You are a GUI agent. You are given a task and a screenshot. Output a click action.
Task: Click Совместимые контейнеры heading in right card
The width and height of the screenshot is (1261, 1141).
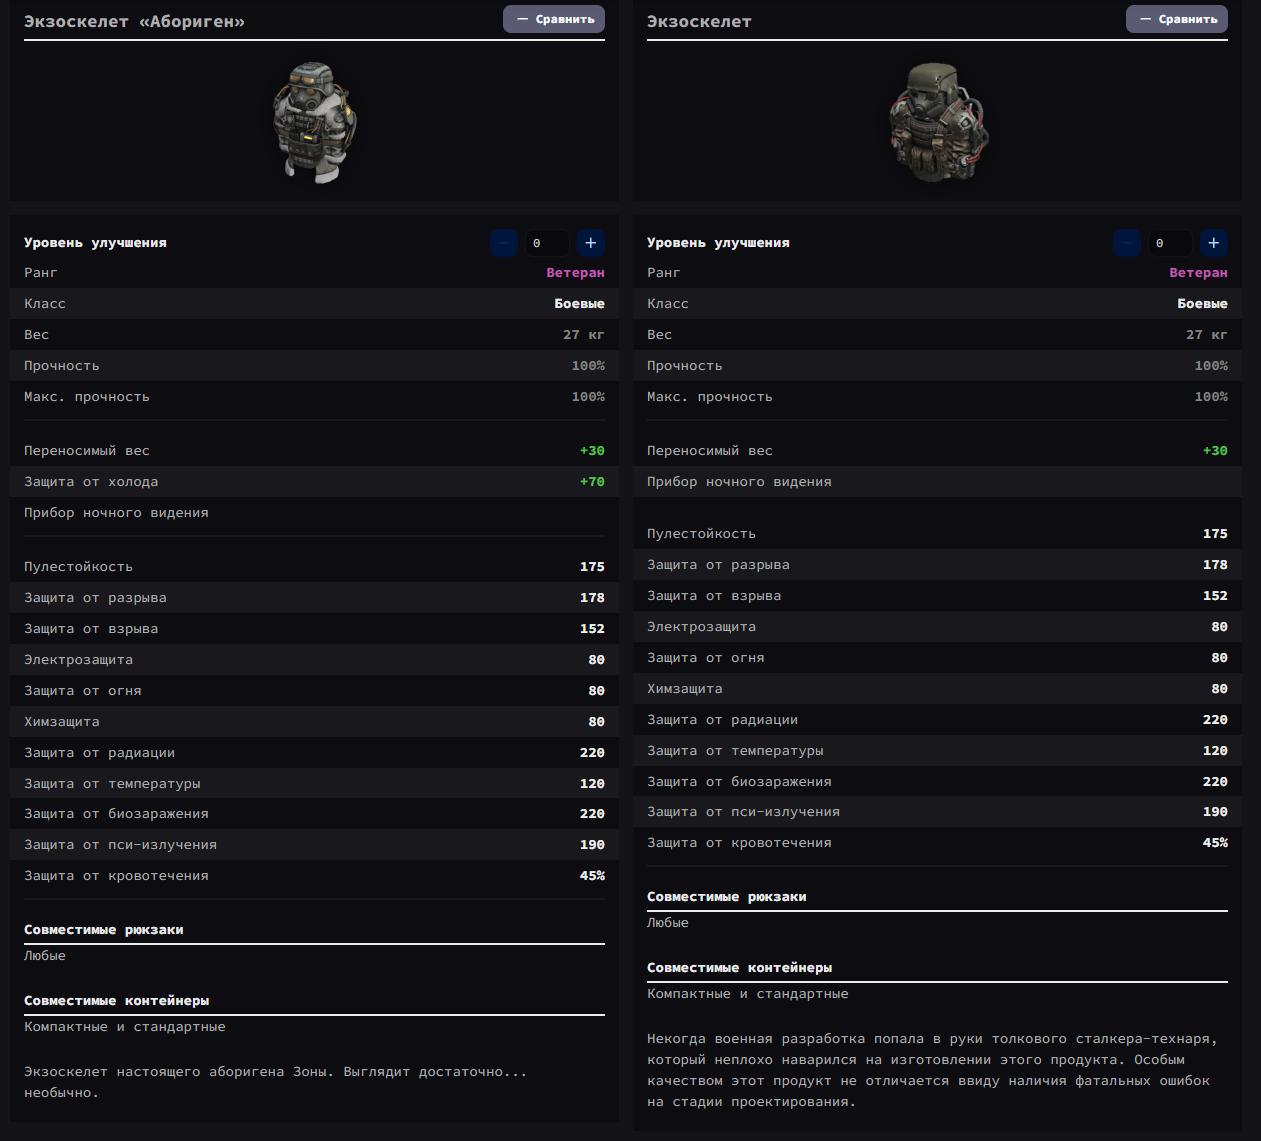[x=739, y=968]
